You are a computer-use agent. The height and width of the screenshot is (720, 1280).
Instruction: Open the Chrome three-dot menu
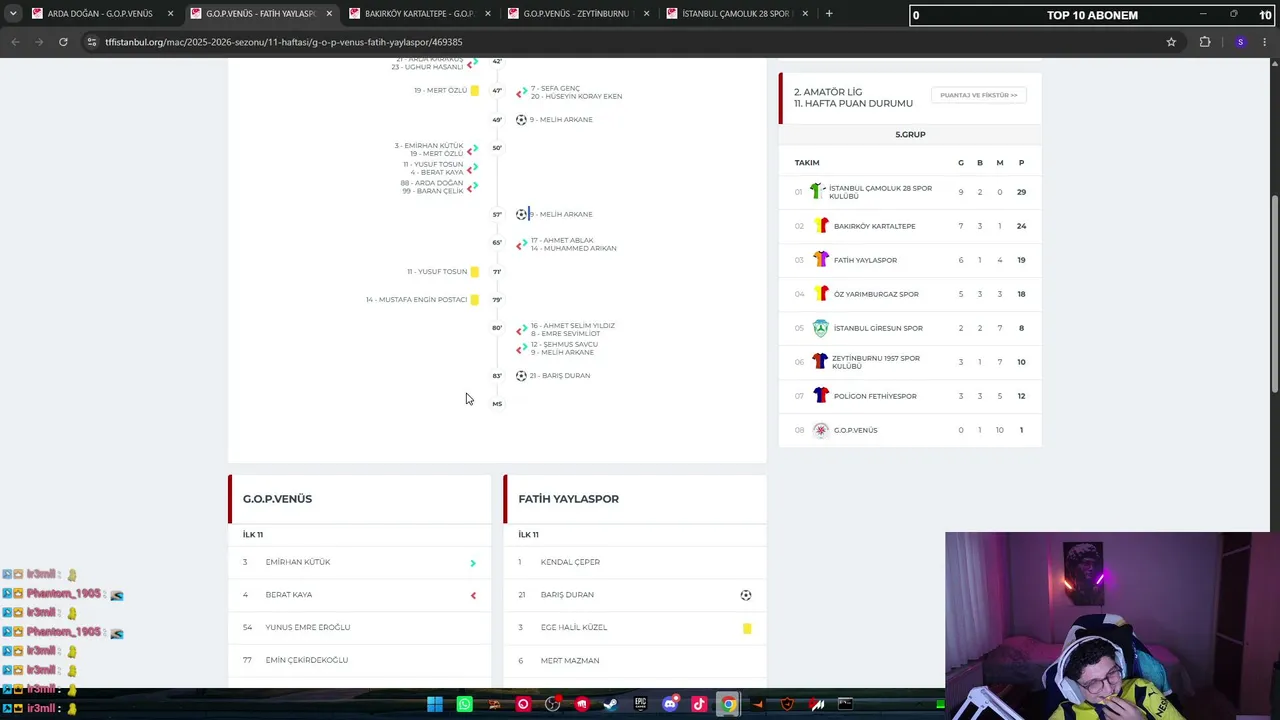click(1266, 42)
